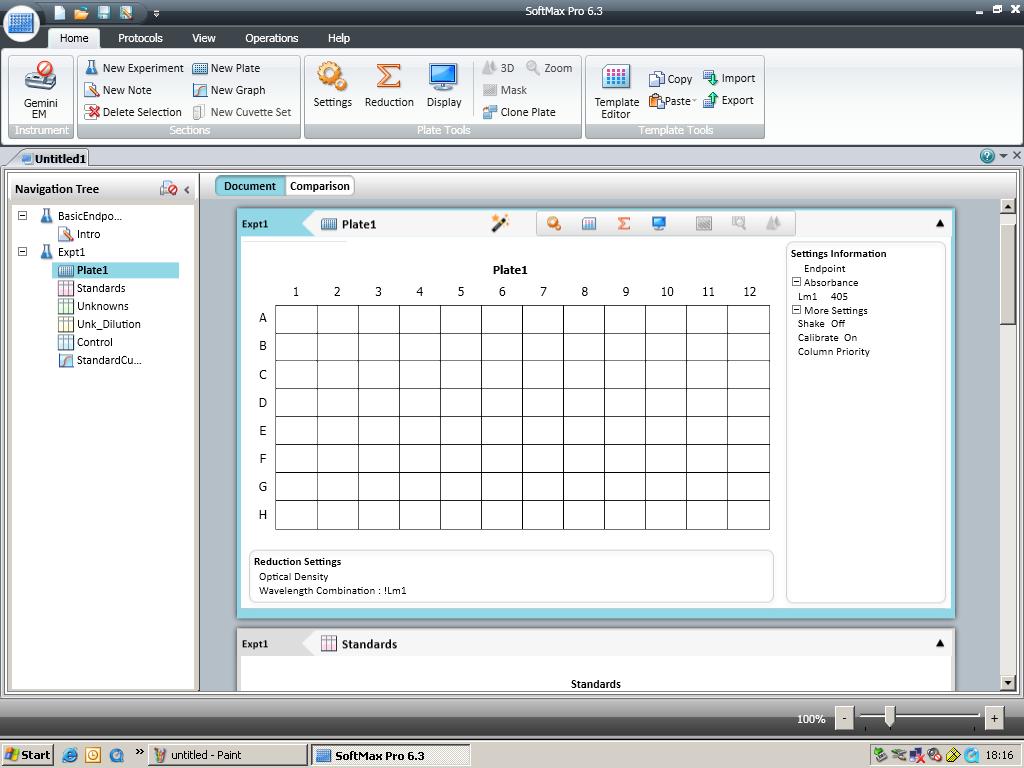1024x768 pixels.
Task: Click the zoom plus button
Action: (x=994, y=718)
